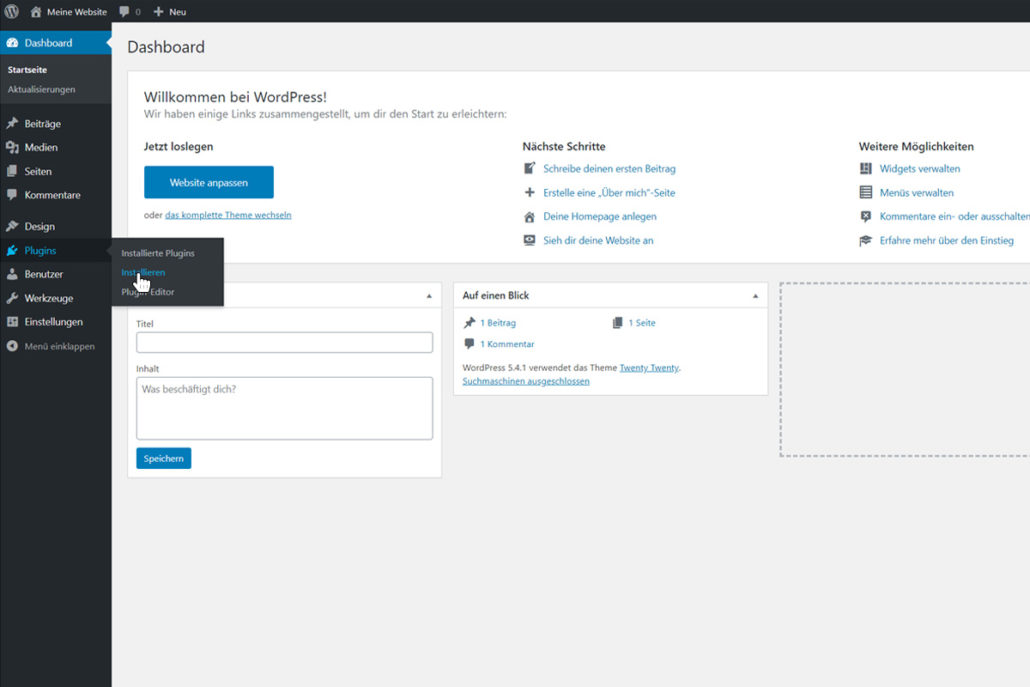Click the home icon beside Meine Website
This screenshot has width=1030, height=687.
tap(37, 12)
